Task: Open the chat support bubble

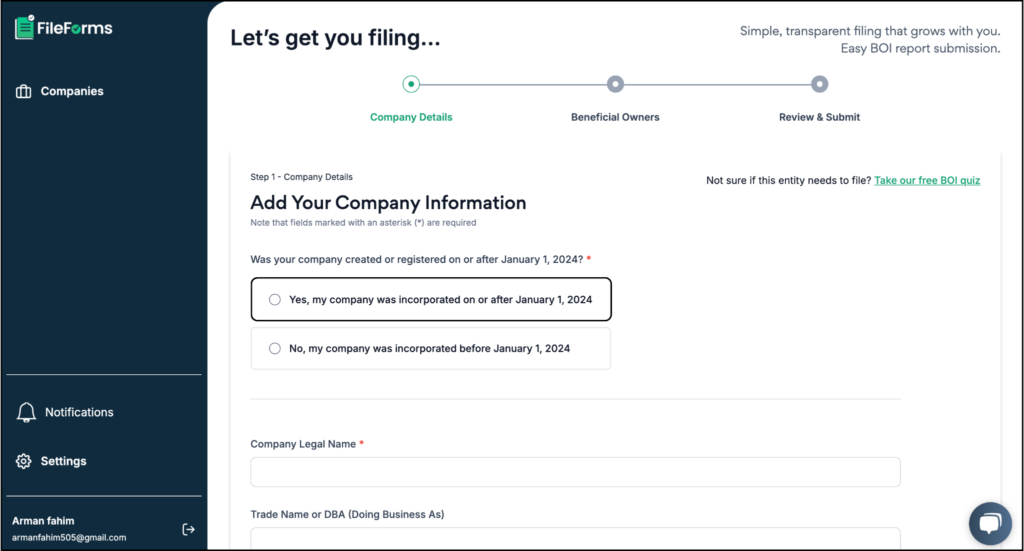Action: pos(990,523)
